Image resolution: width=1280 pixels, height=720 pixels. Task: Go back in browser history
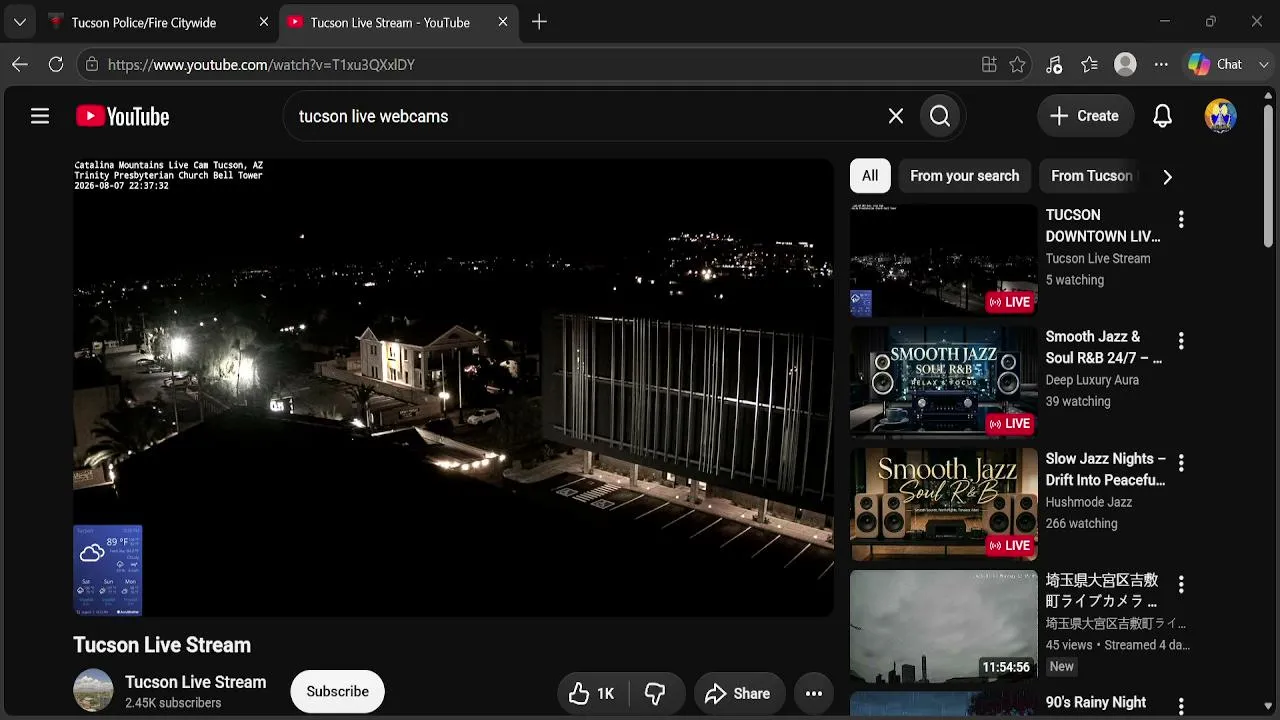pos(20,64)
